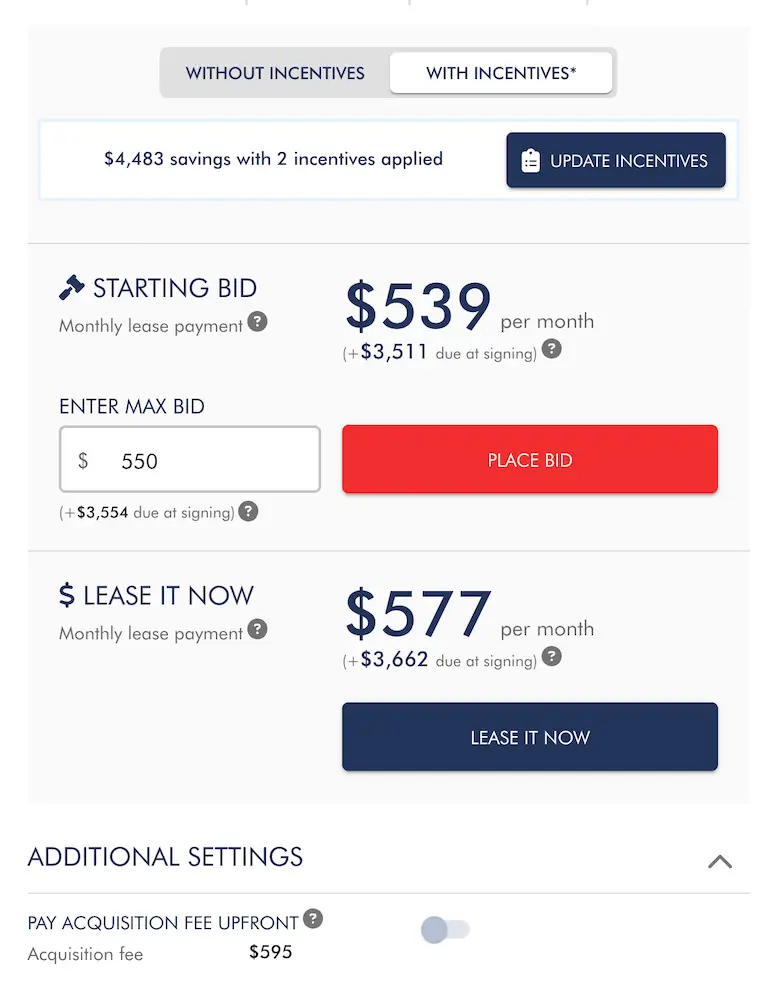Switch to Without Incentives pricing
The width and height of the screenshot is (777, 1000).
[275, 73]
